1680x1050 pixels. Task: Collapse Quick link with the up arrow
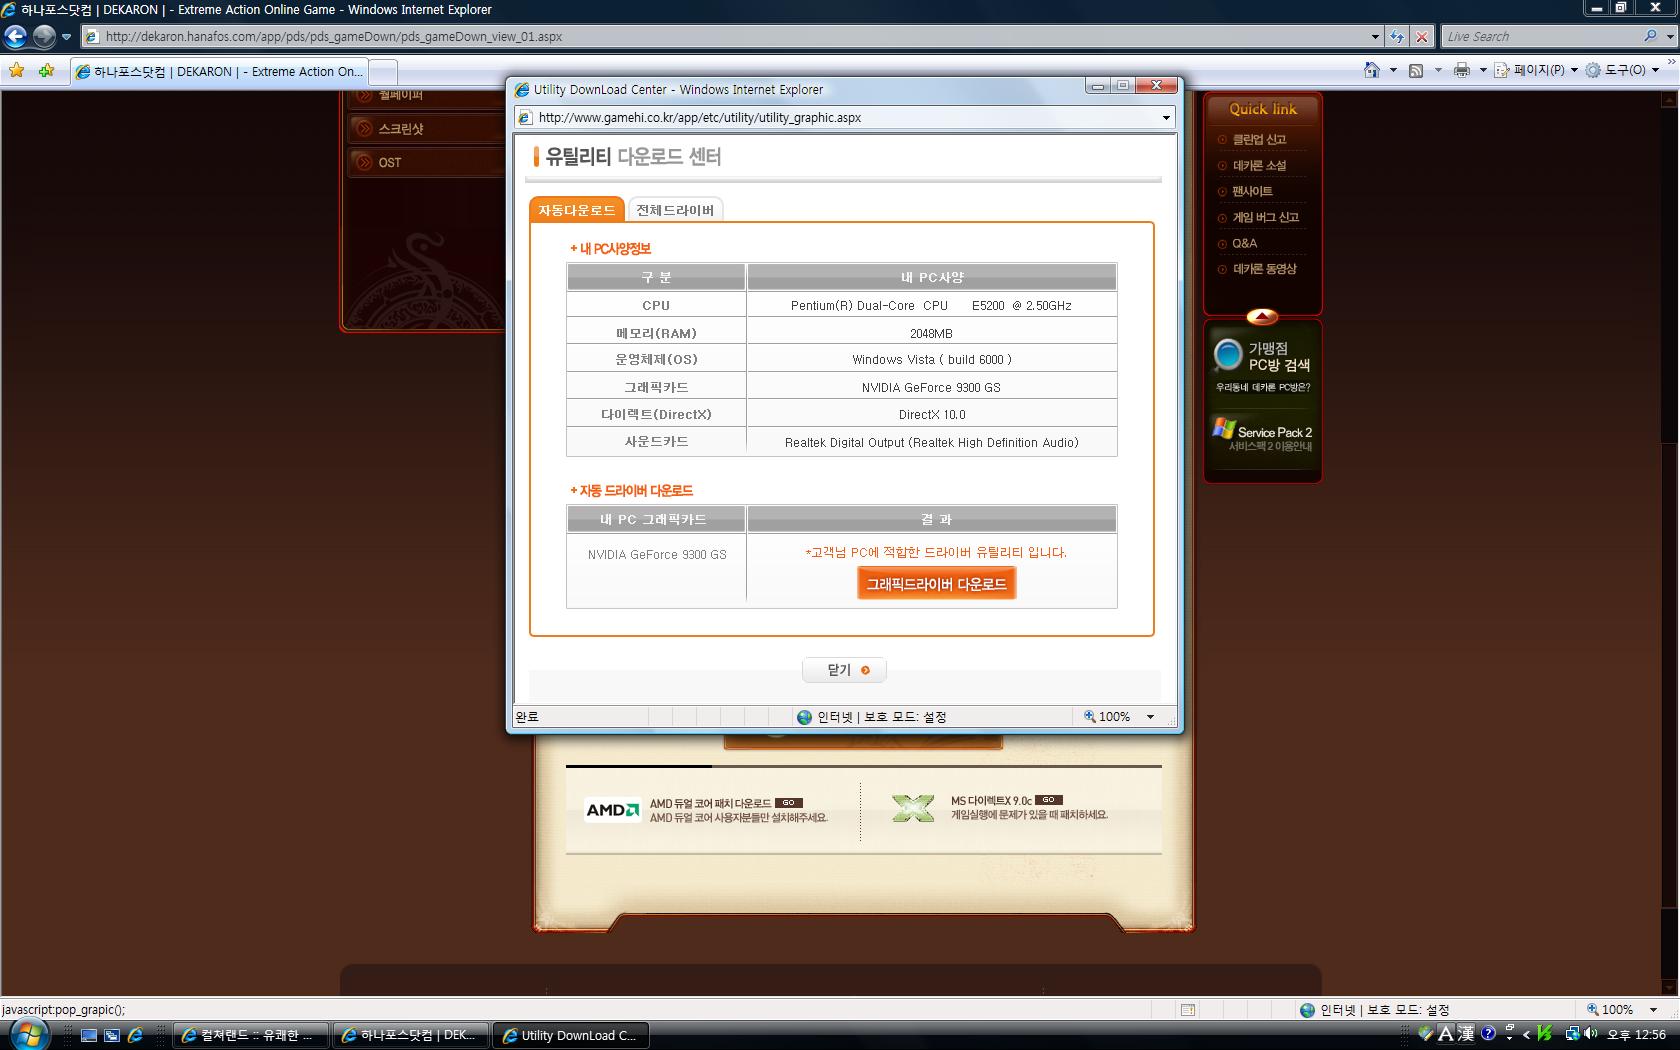(1262, 317)
